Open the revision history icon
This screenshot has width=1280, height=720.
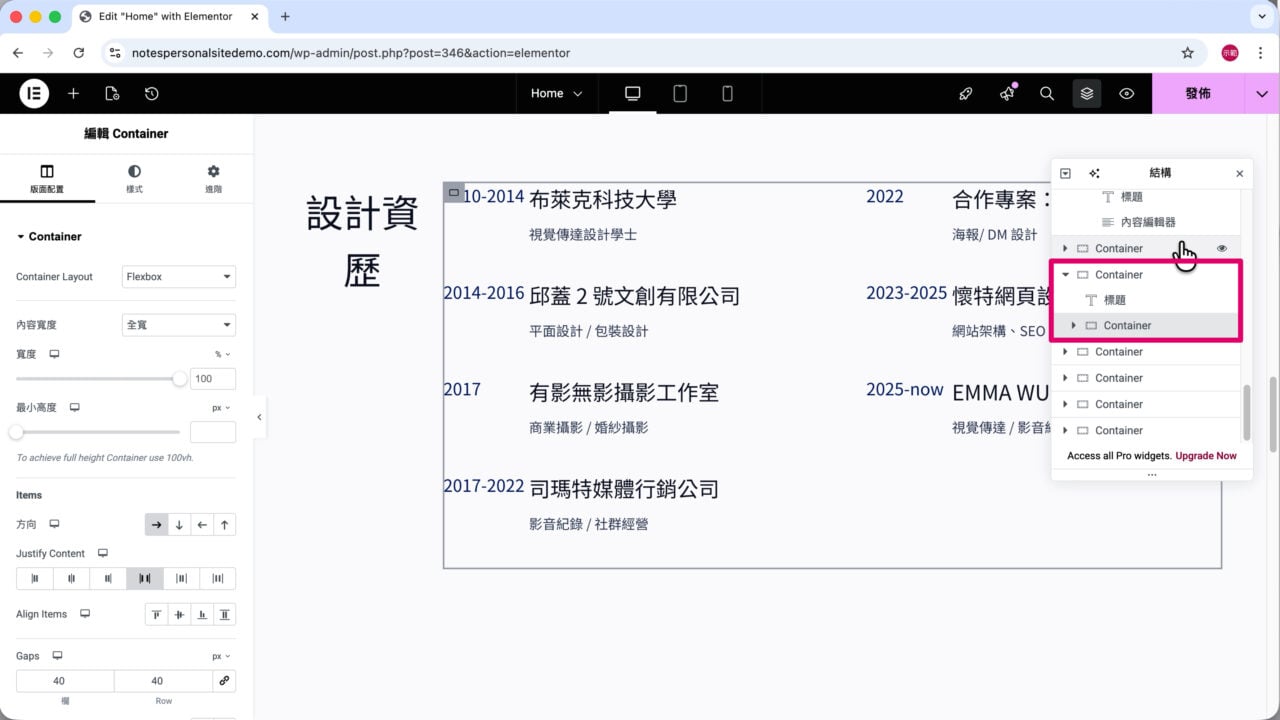point(151,93)
